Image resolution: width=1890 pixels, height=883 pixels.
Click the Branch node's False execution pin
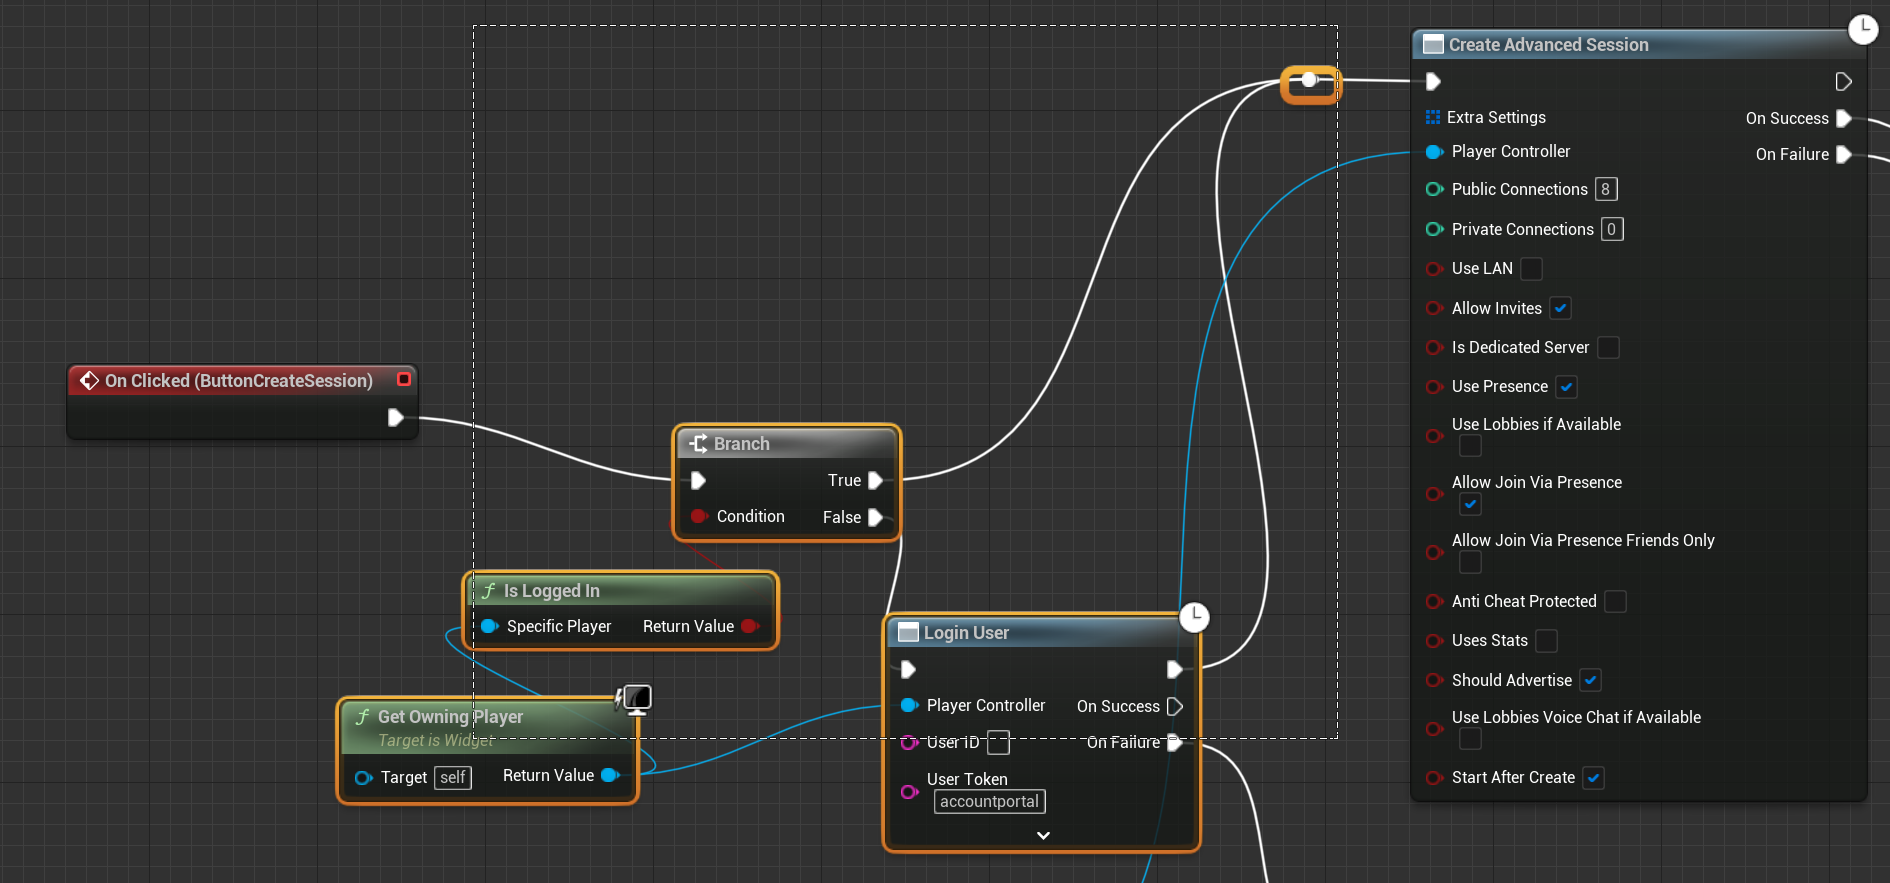875,518
